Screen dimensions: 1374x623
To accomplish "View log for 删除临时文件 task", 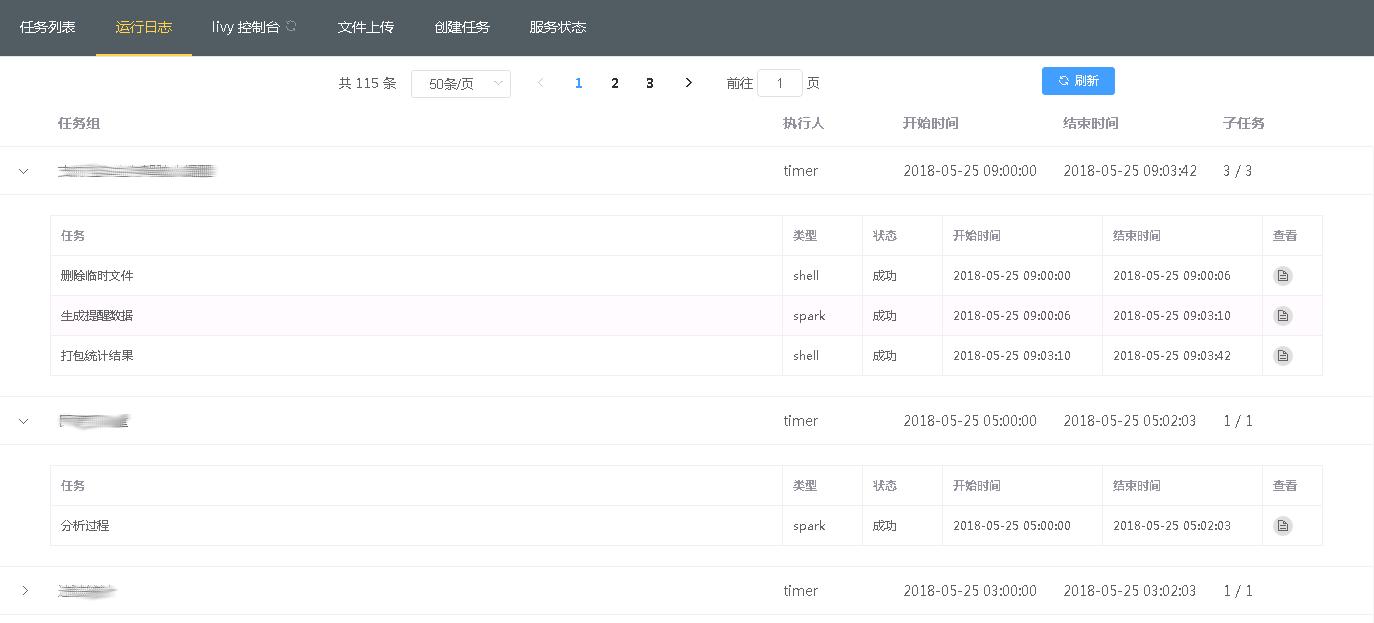I will tap(1283, 276).
